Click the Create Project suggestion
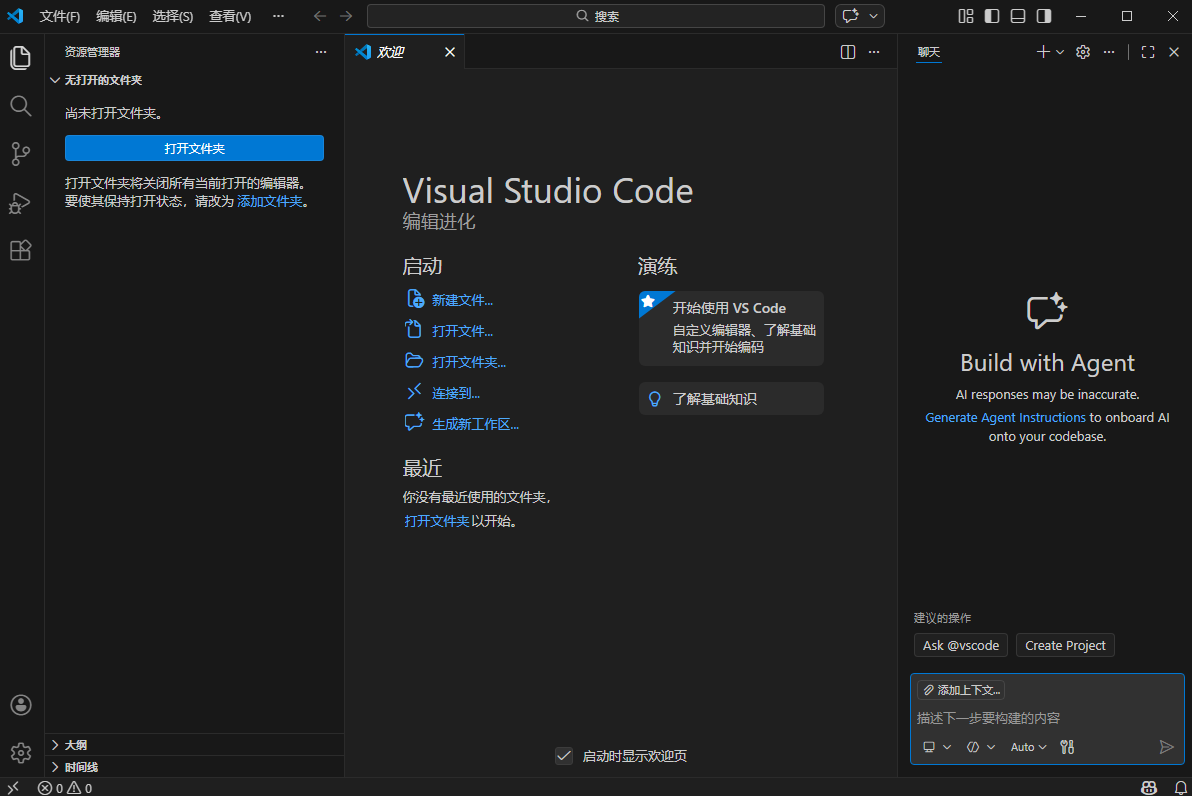 pos(1065,645)
